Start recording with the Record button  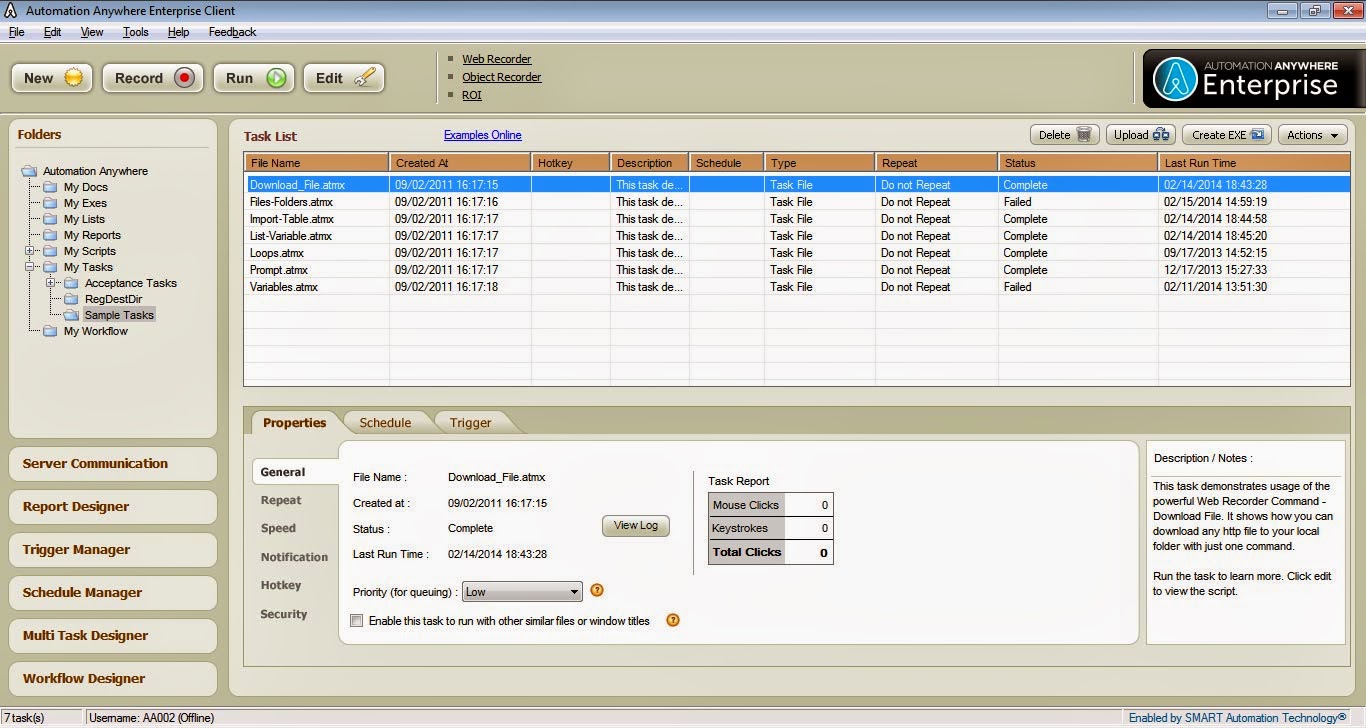(x=153, y=78)
